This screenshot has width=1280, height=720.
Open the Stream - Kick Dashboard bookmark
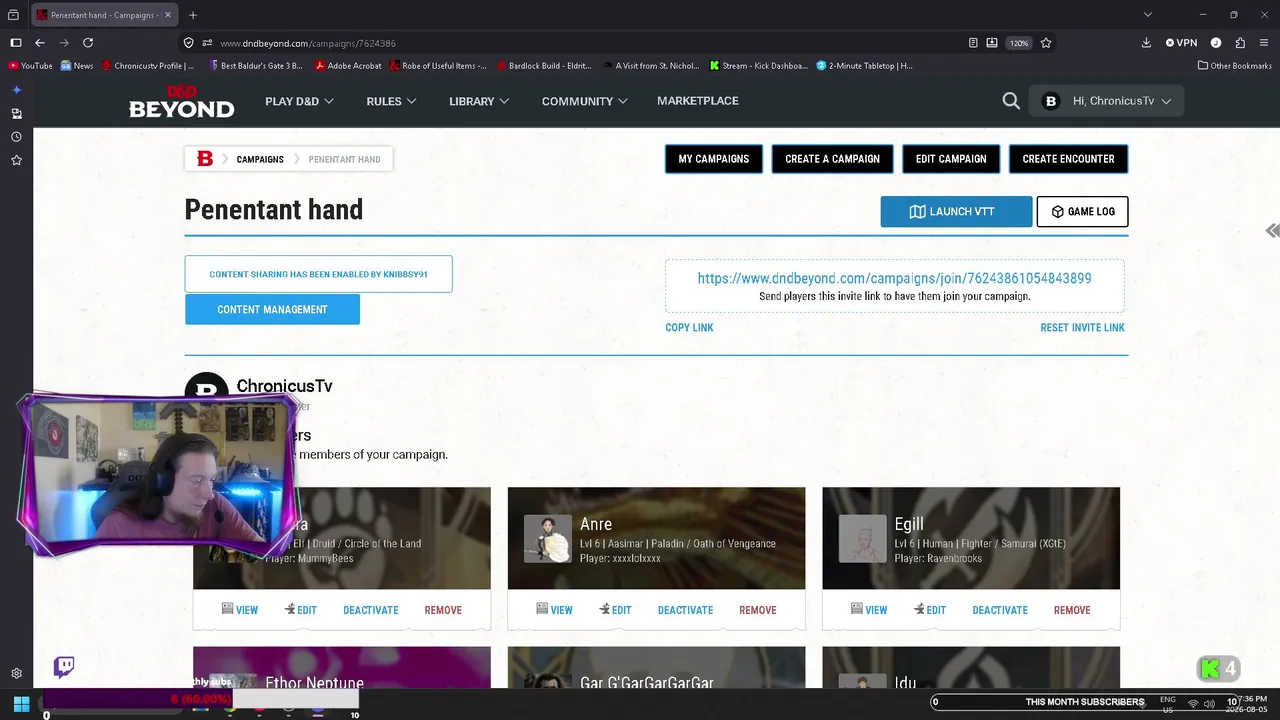pyautogui.click(x=758, y=66)
